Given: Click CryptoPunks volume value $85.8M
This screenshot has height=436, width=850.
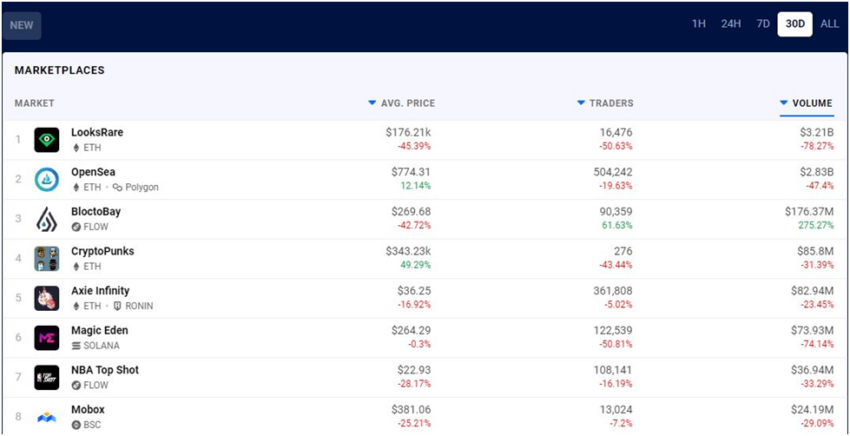Looking at the screenshot, I should tap(815, 251).
